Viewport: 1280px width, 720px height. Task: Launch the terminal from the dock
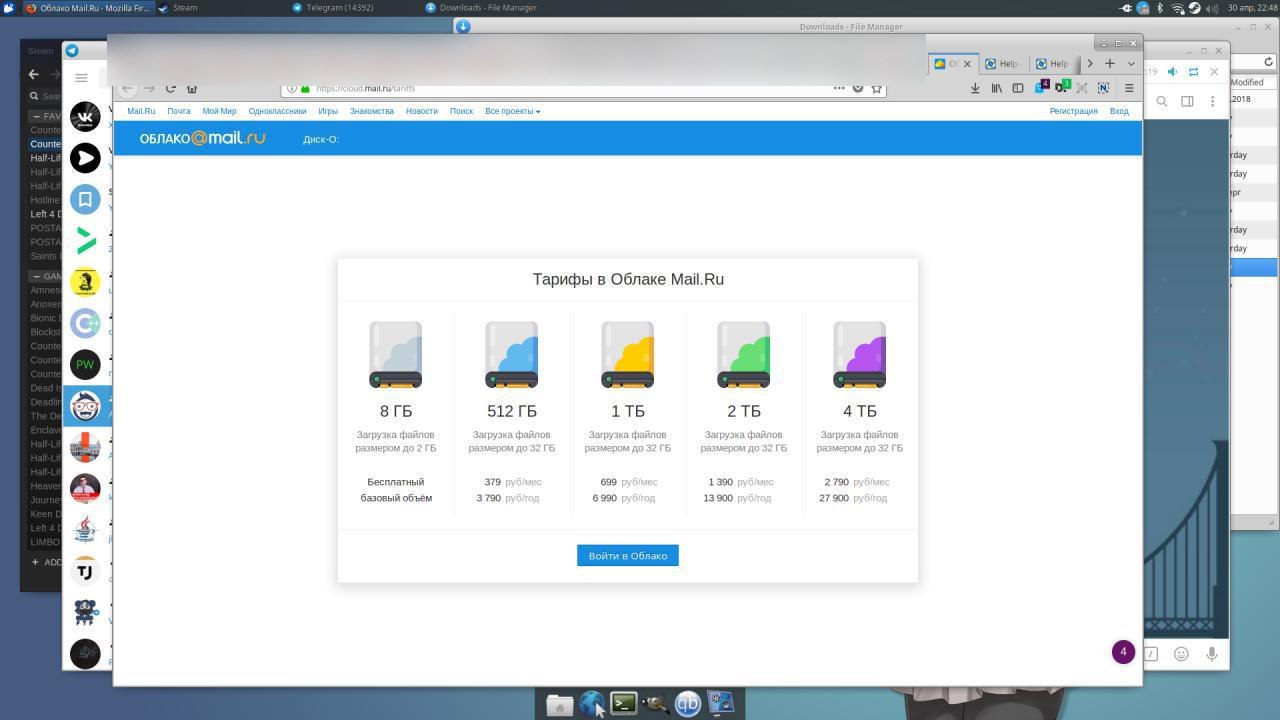624,704
